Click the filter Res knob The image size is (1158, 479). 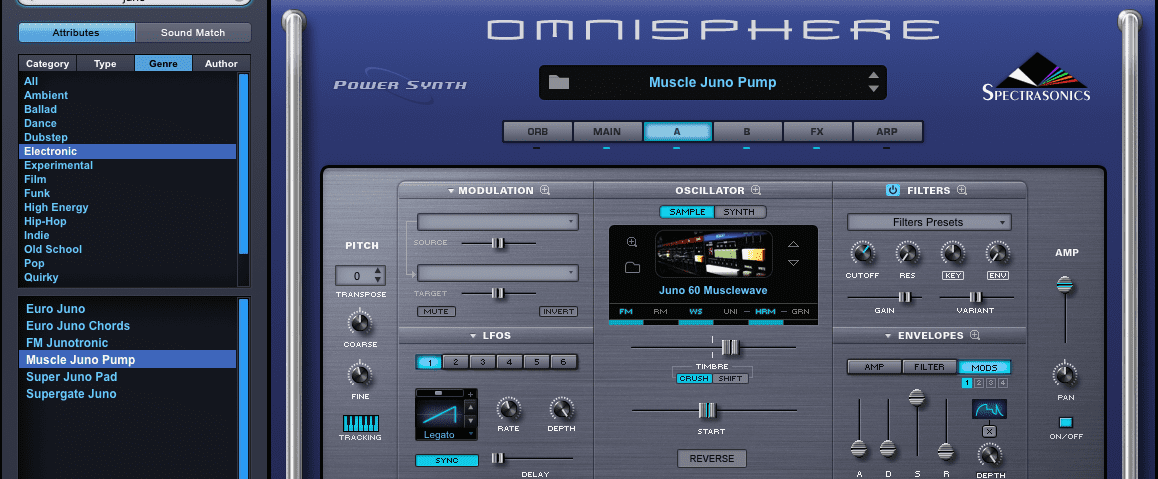point(908,254)
